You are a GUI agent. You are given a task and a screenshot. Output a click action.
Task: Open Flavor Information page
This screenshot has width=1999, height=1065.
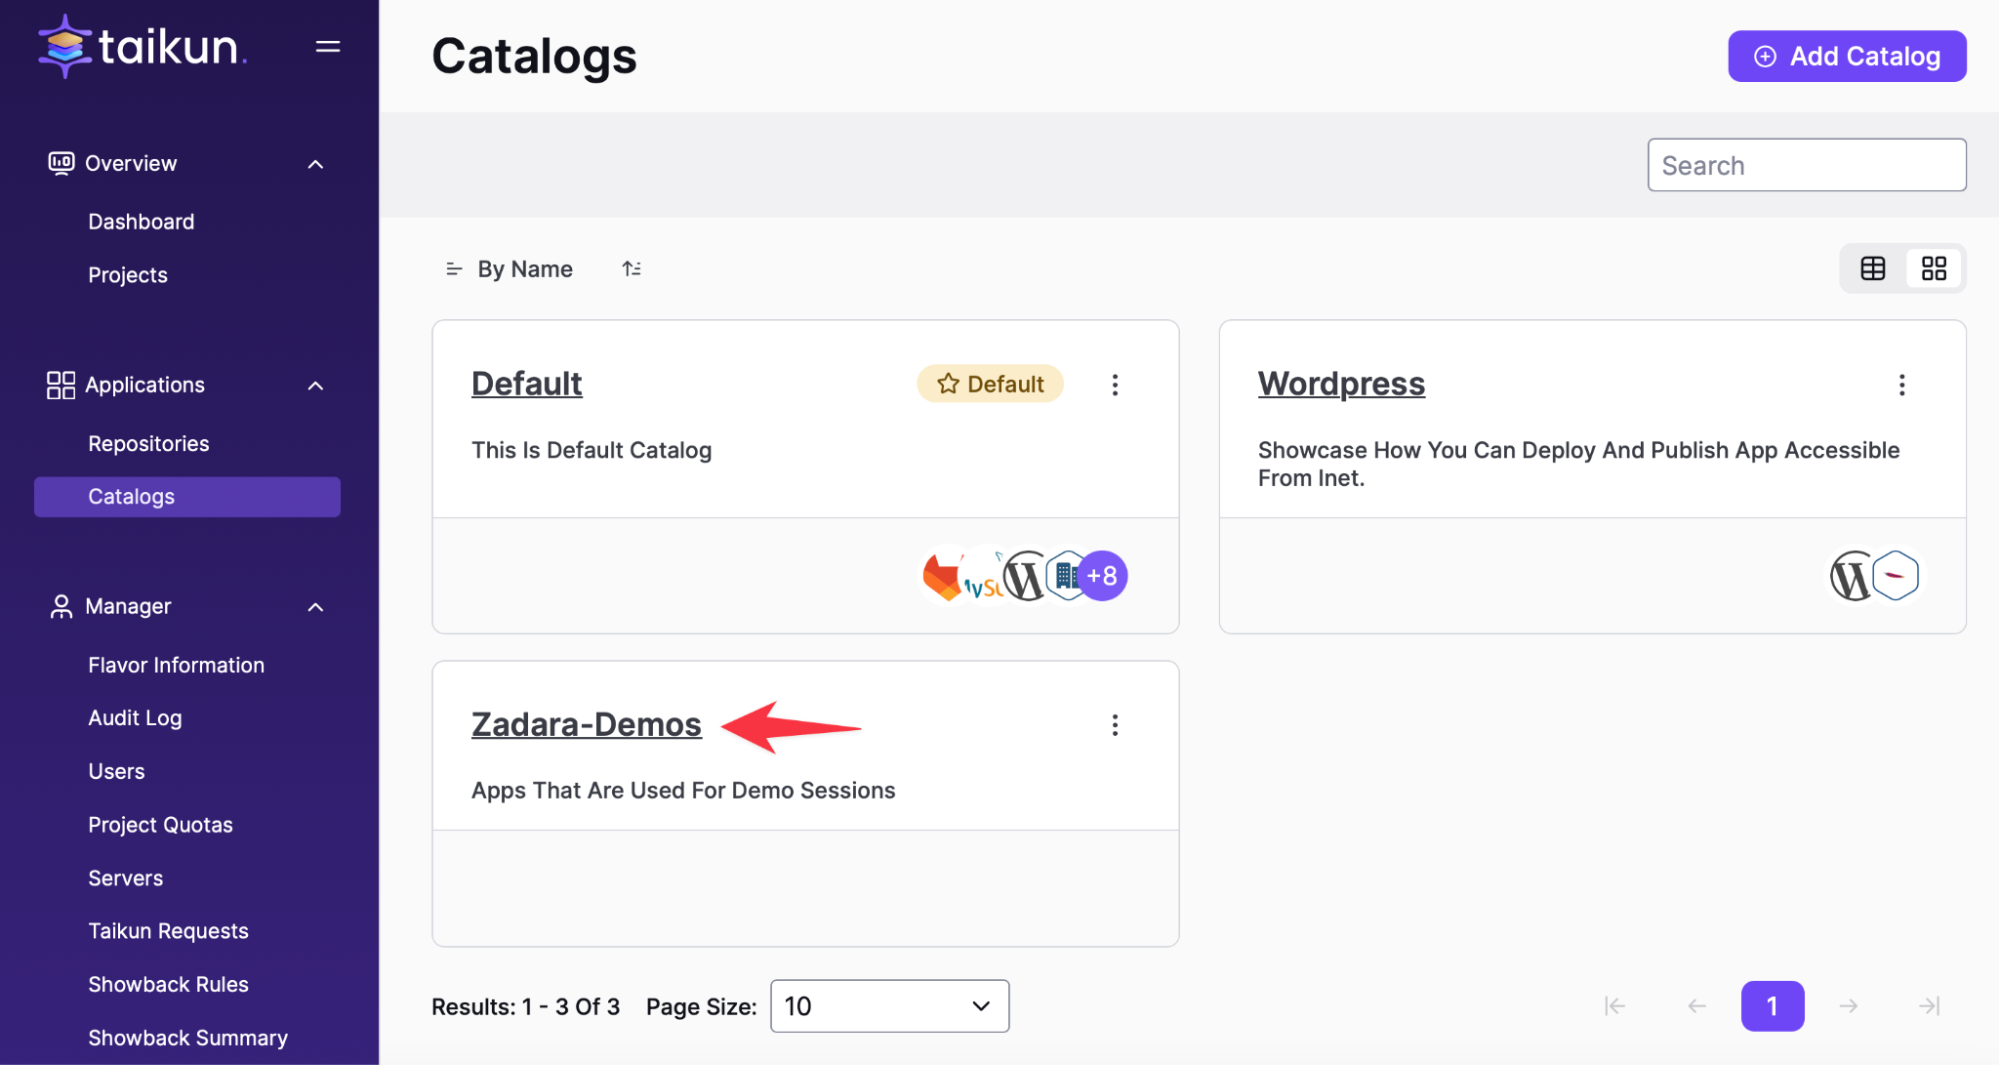(176, 665)
